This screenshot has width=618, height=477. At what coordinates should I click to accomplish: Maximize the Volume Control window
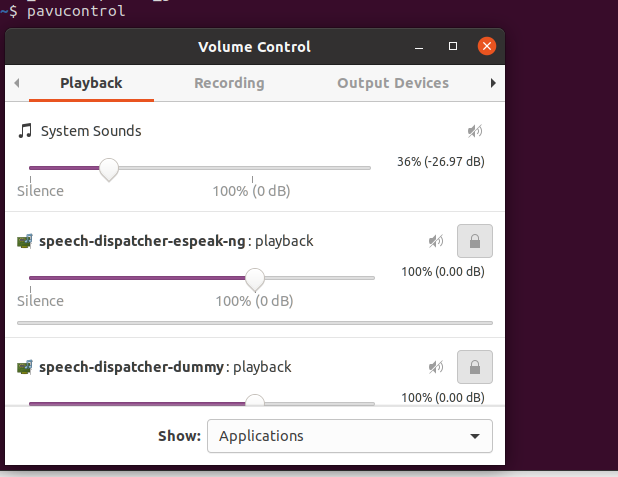pyautogui.click(x=453, y=47)
